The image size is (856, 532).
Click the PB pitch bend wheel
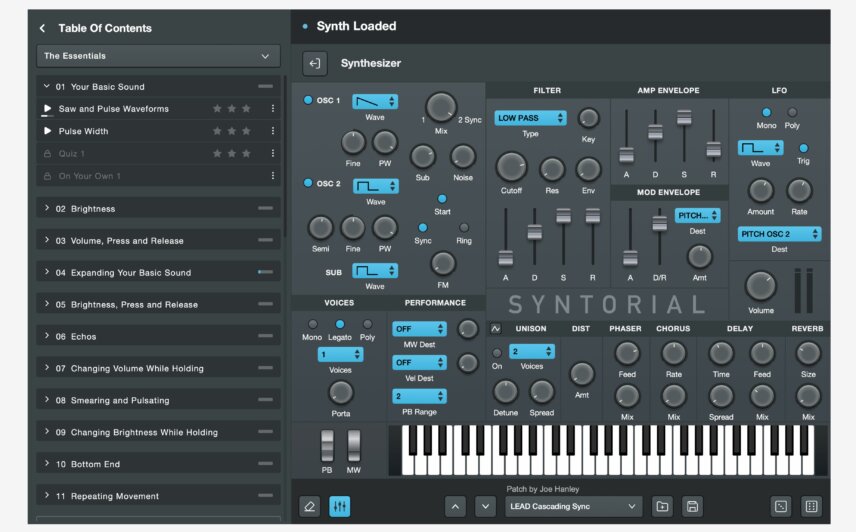pyautogui.click(x=327, y=445)
